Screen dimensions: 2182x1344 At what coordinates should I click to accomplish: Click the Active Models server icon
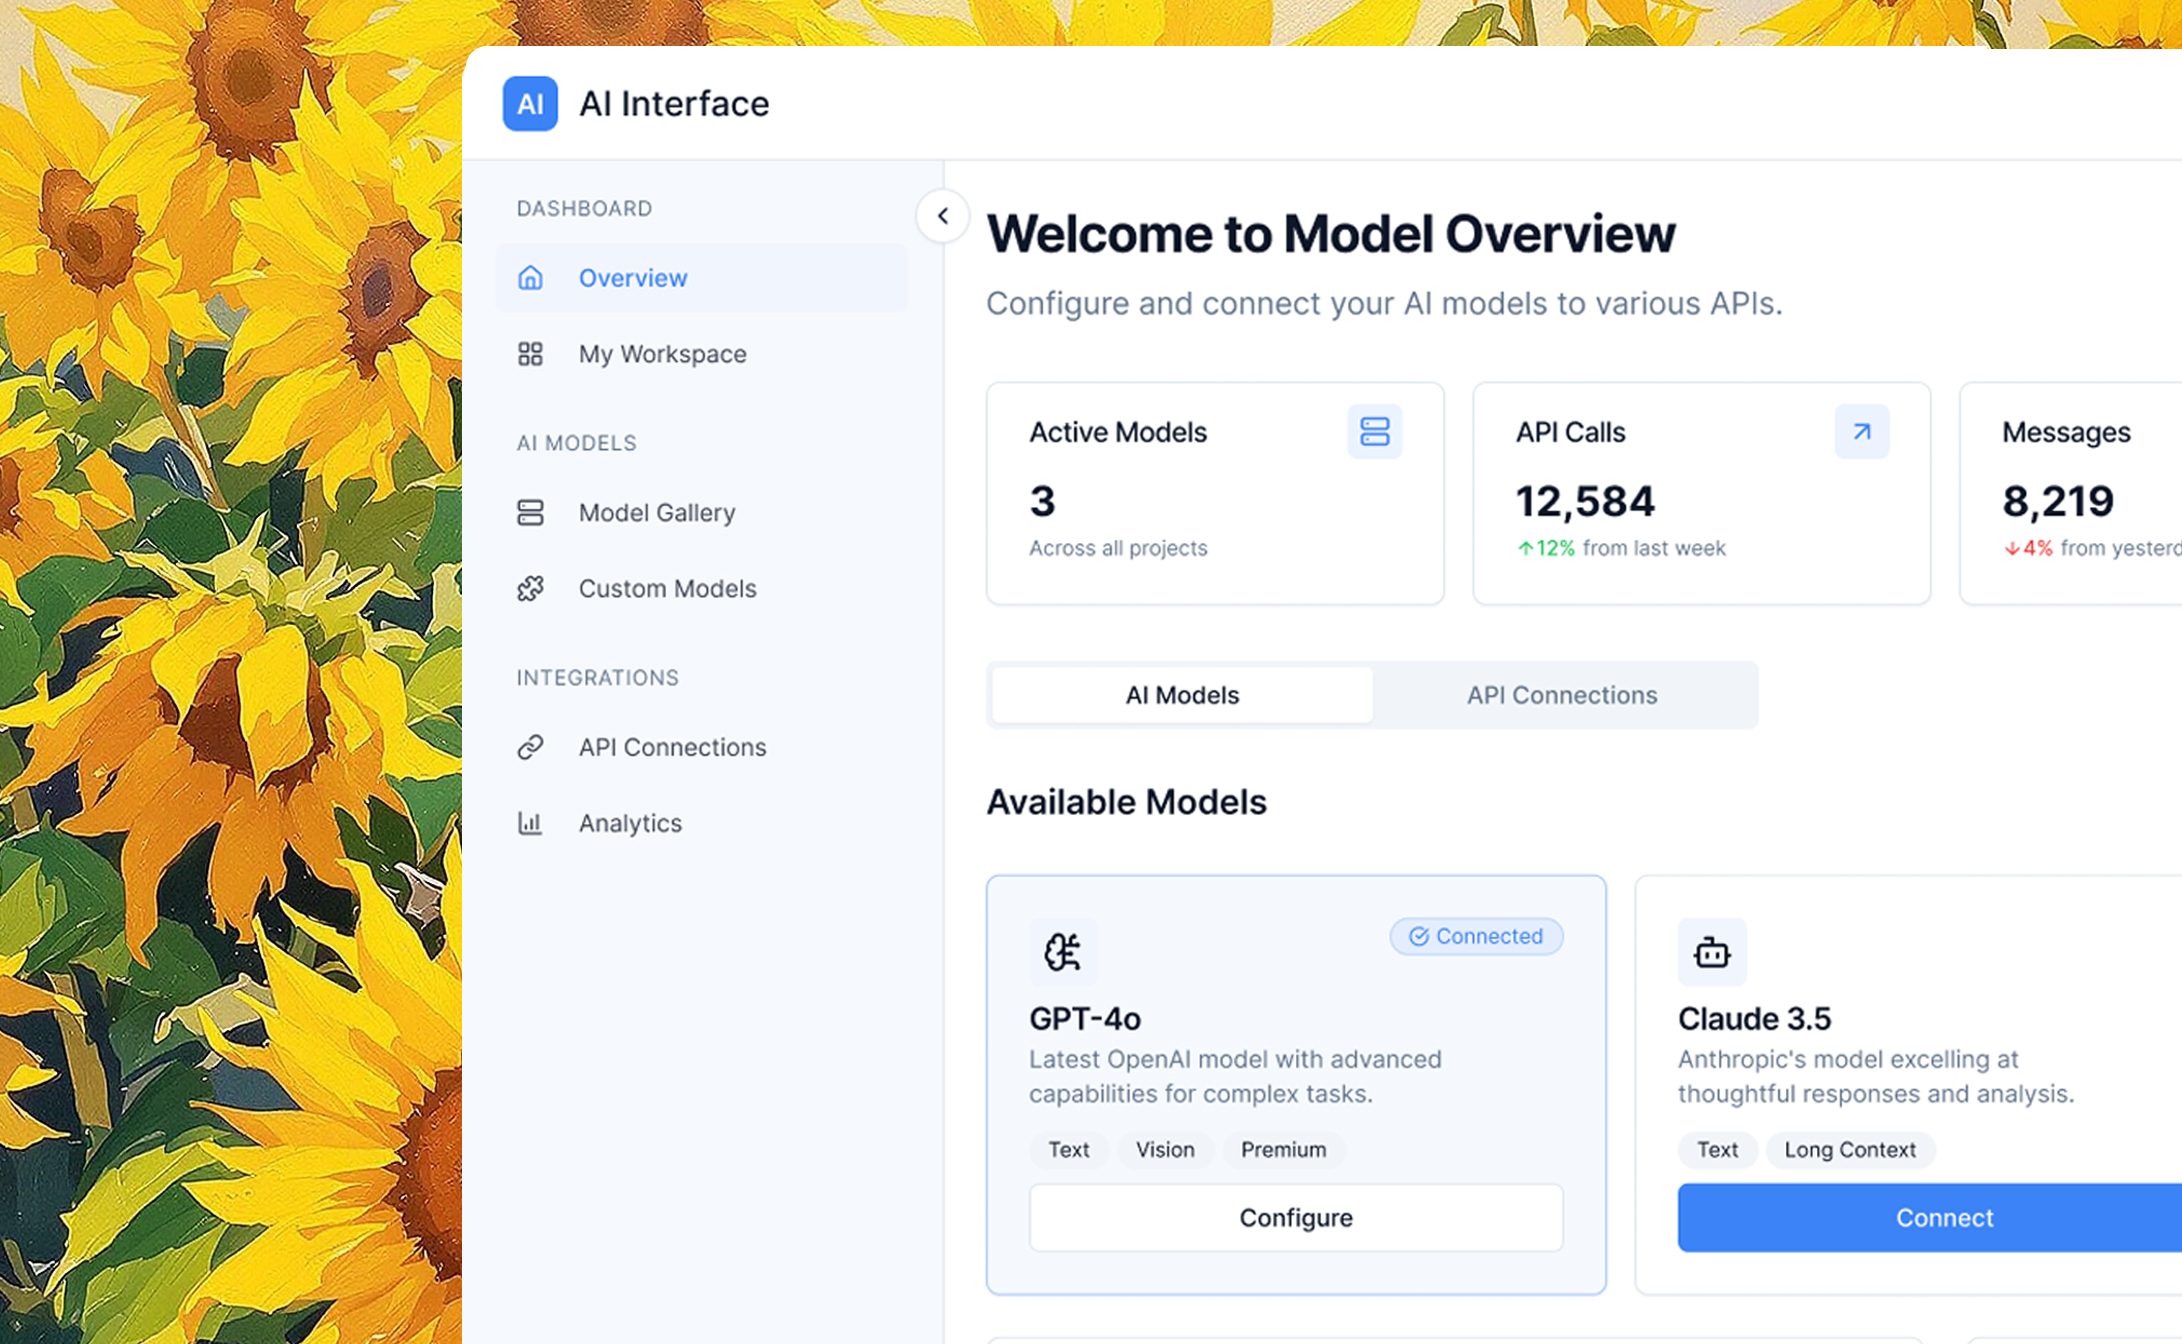point(1375,432)
